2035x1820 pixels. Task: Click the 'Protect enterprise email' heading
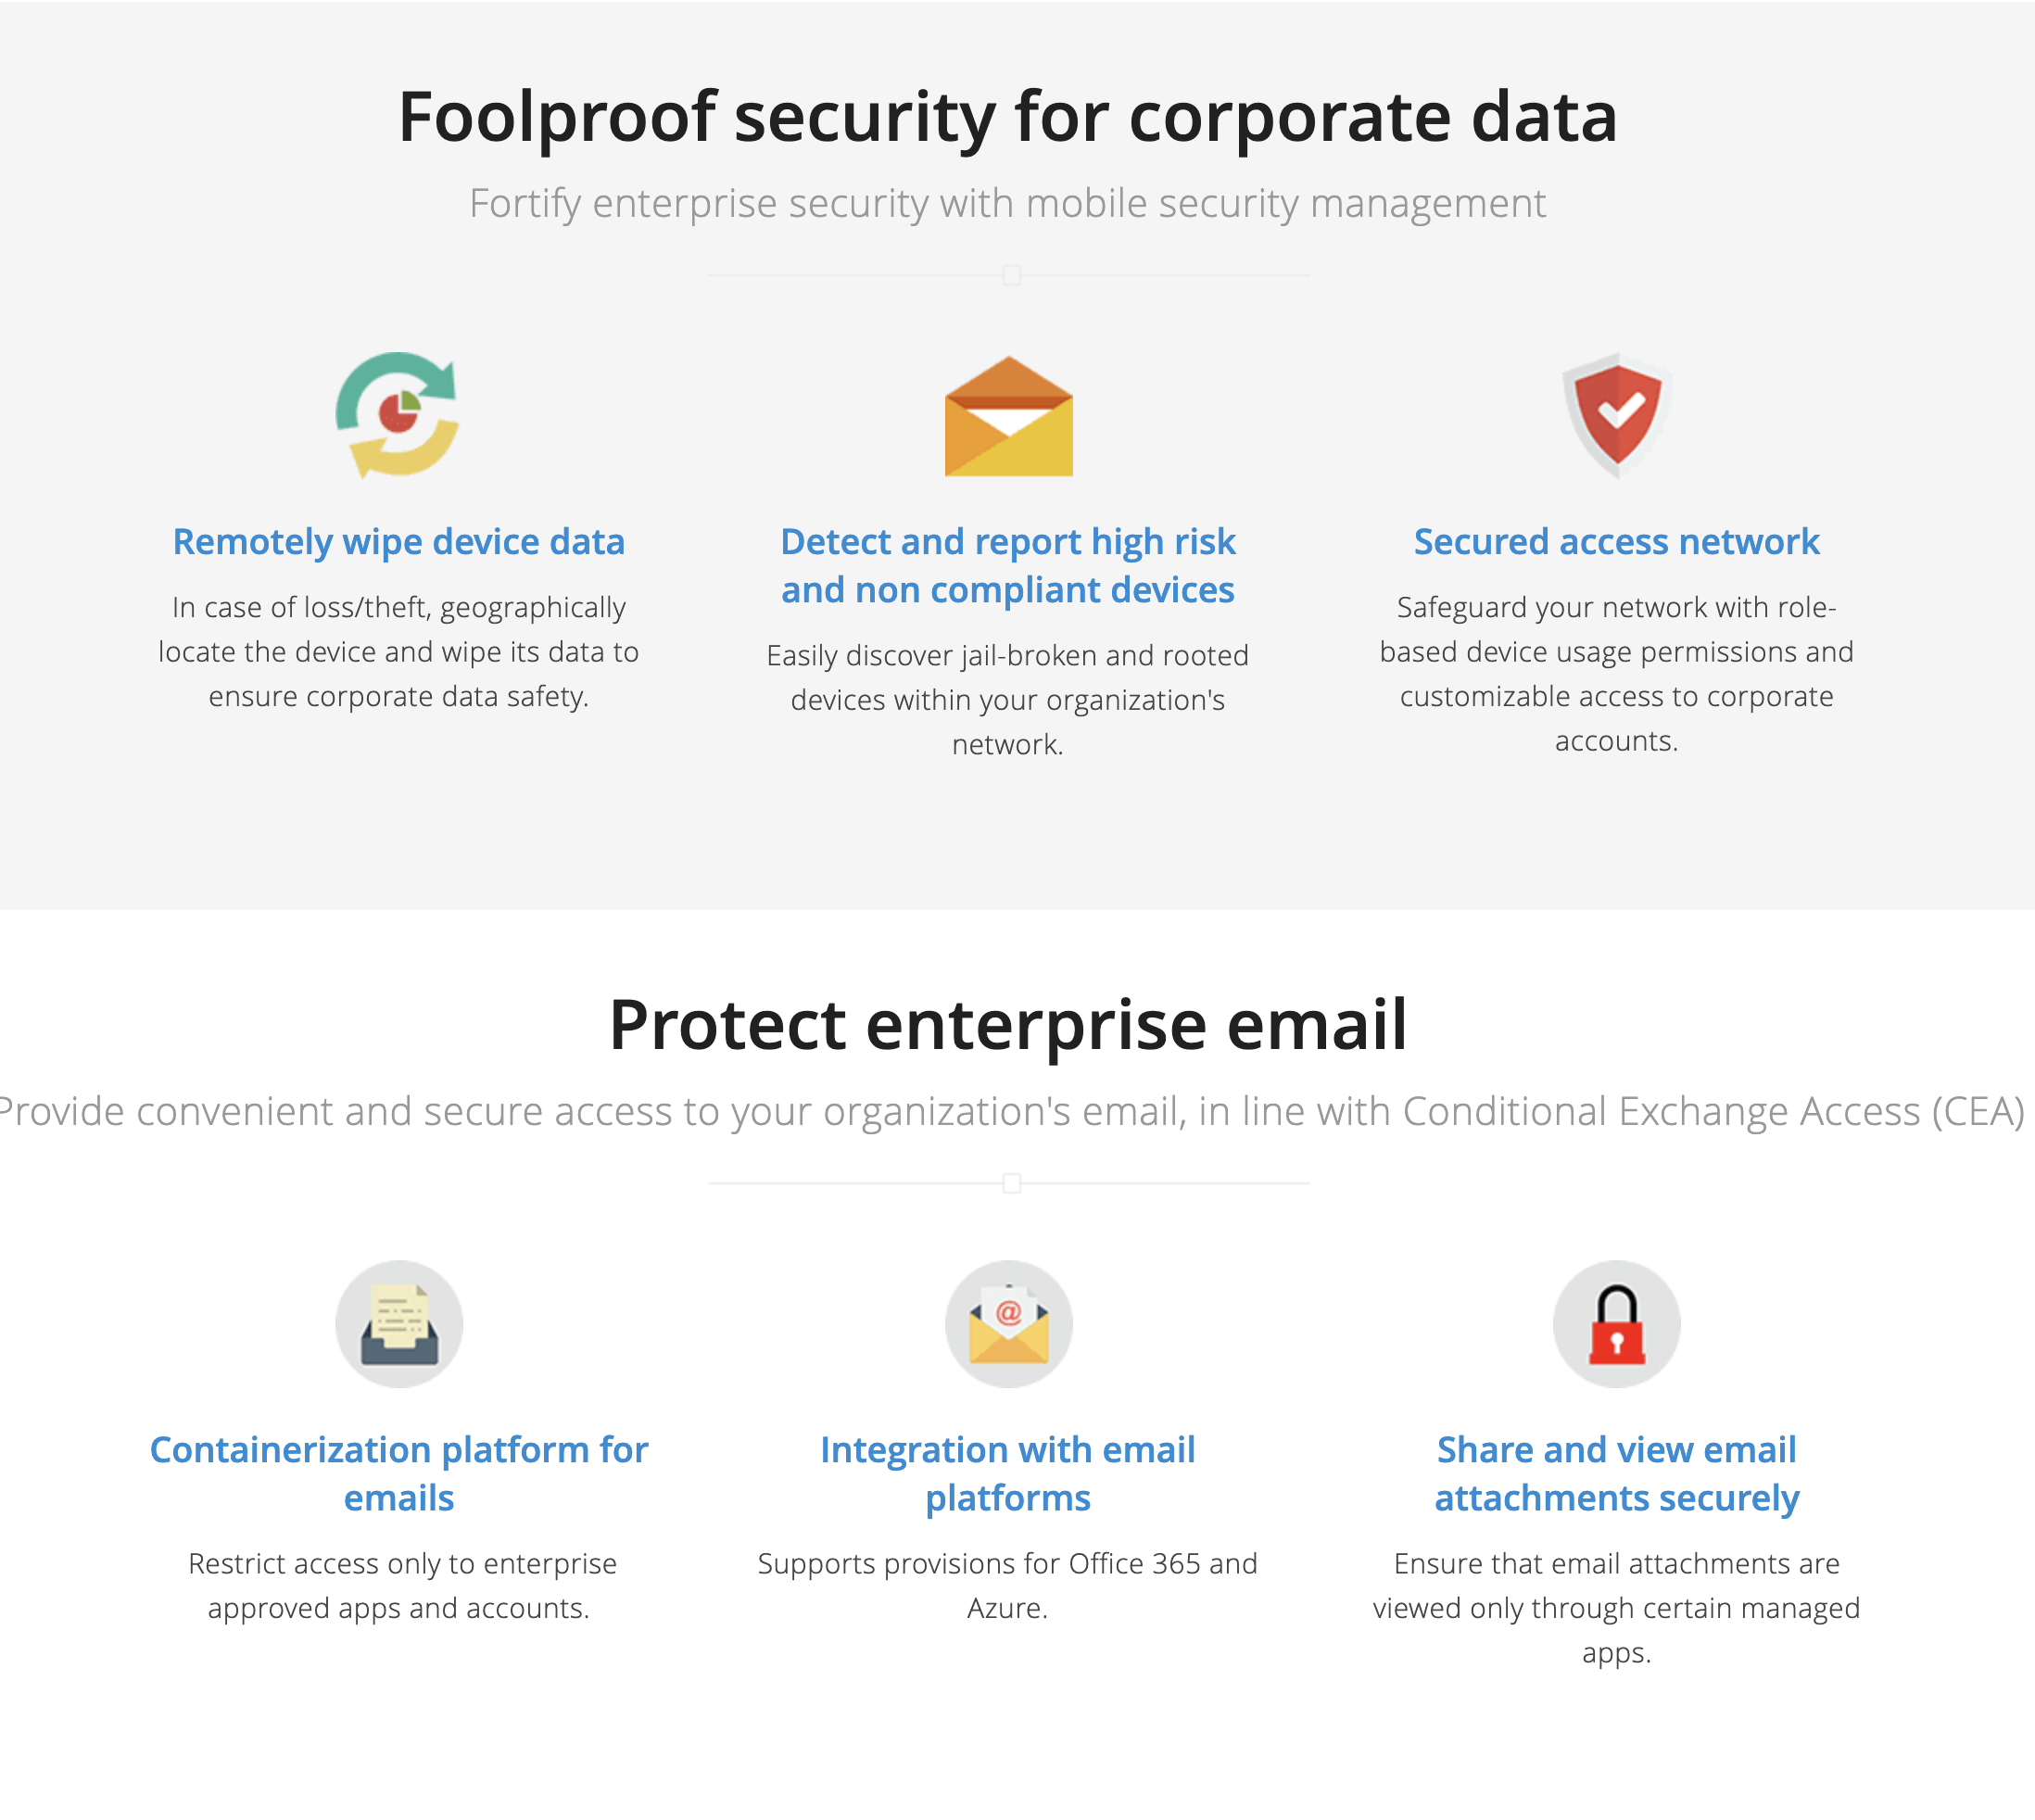(1008, 1025)
